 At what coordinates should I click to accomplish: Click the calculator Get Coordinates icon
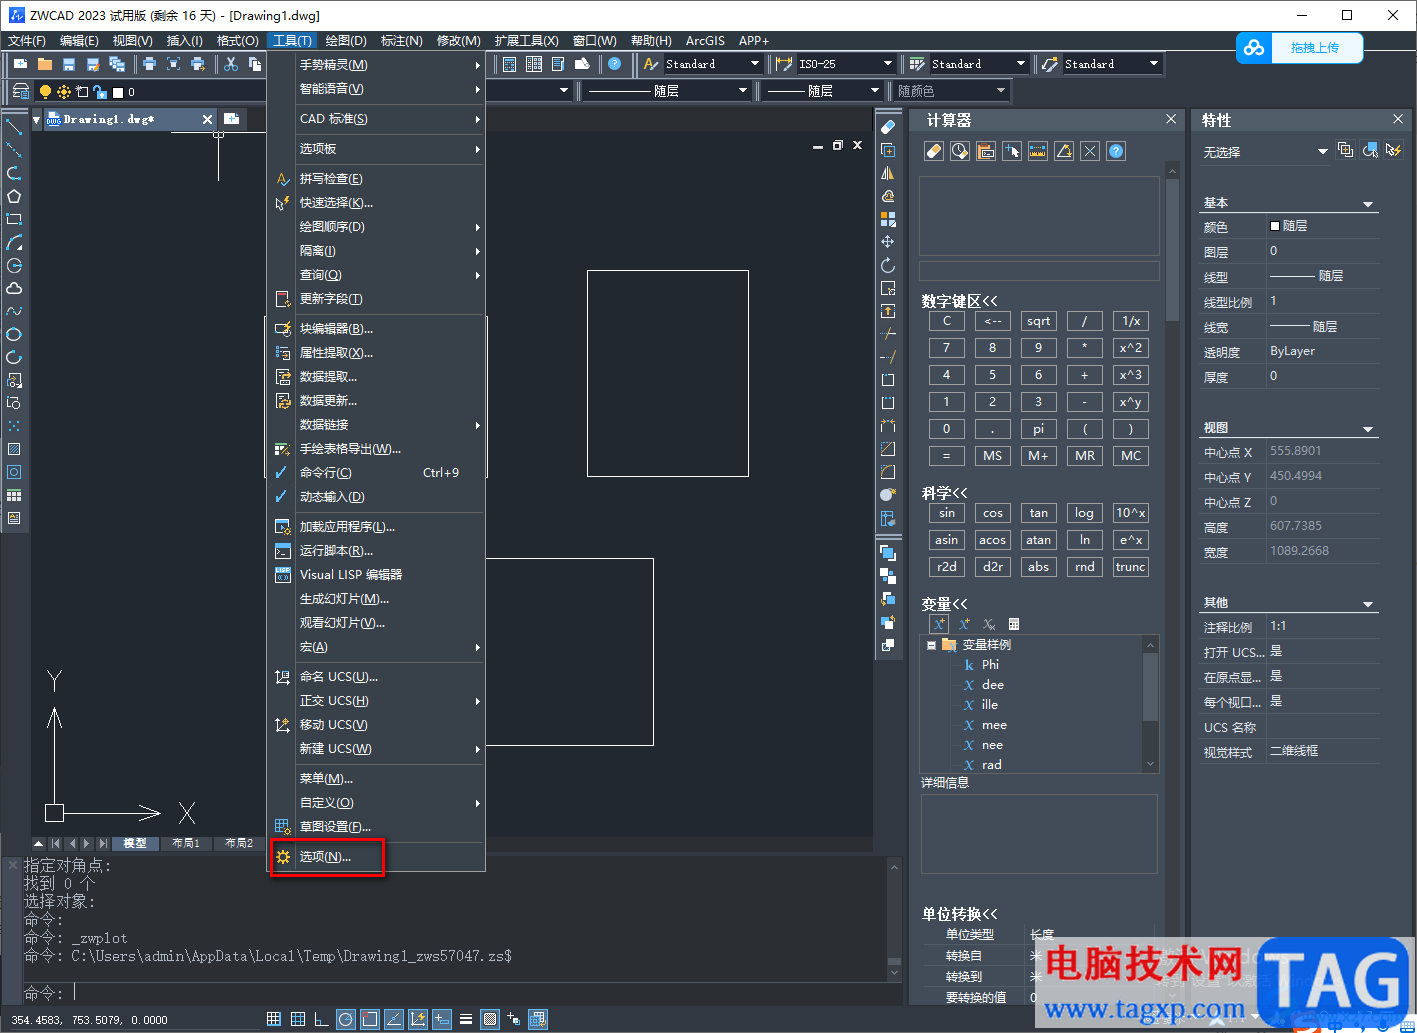pyautogui.click(x=1012, y=151)
